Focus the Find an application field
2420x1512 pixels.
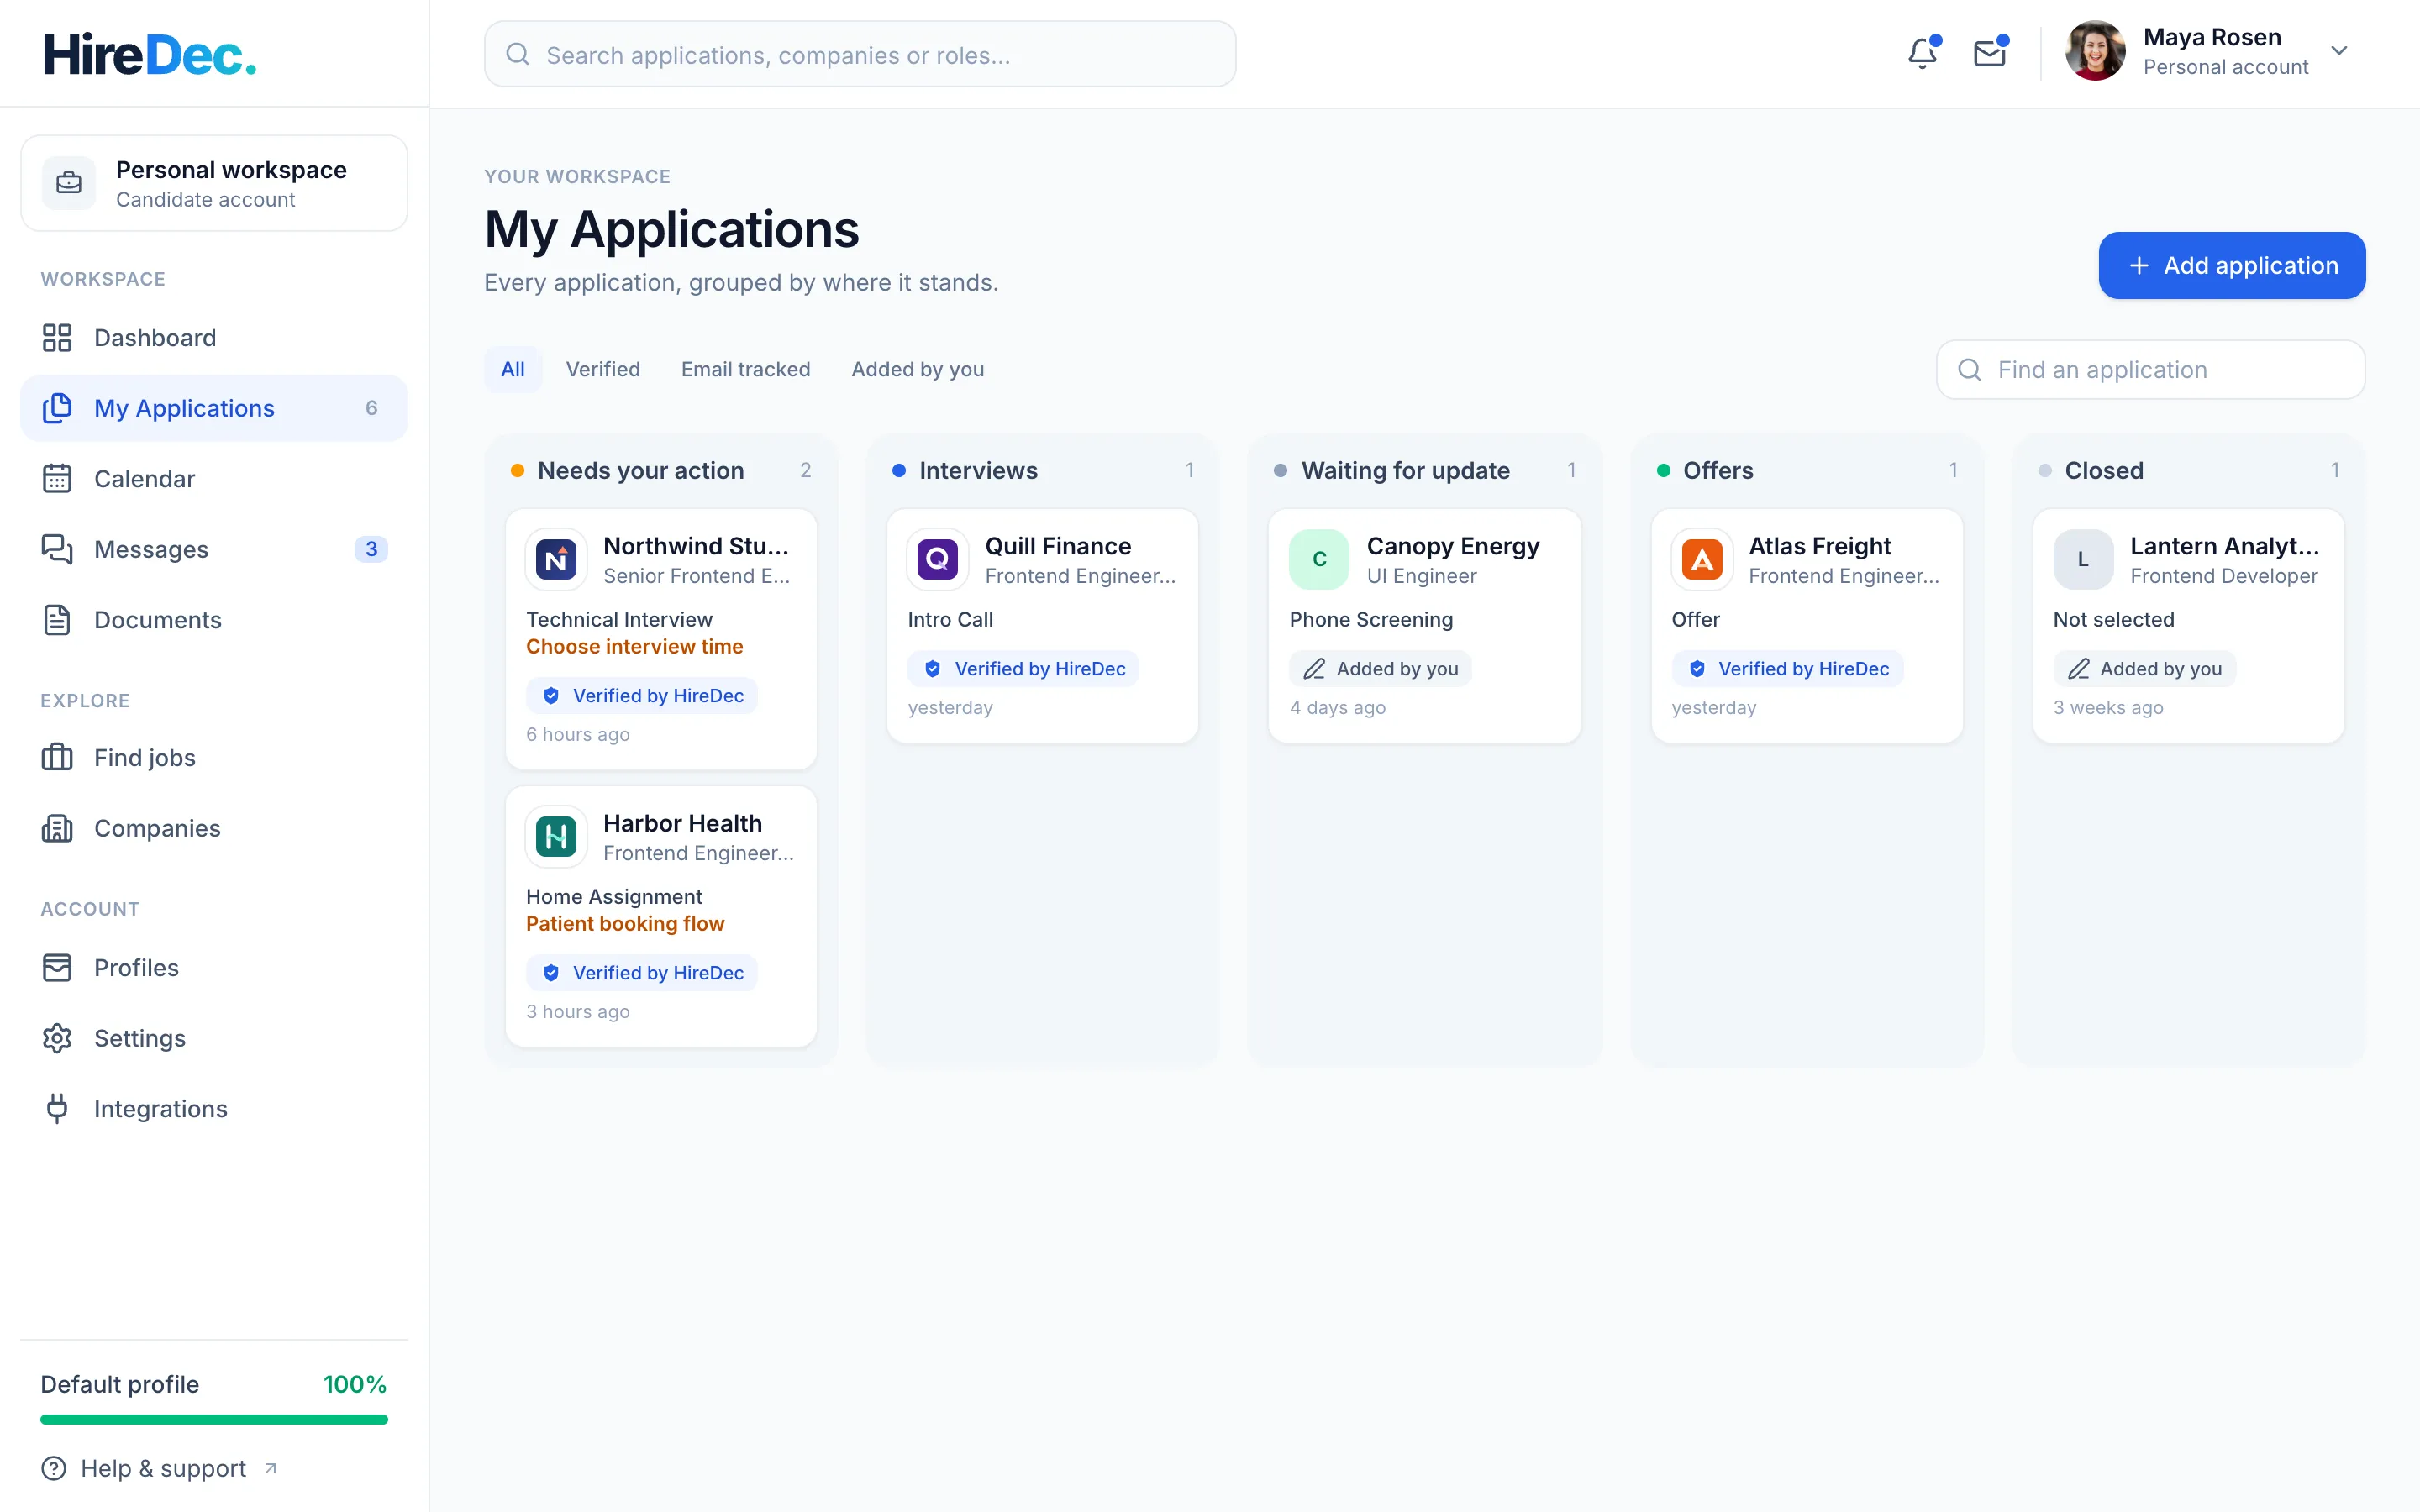coord(2151,370)
